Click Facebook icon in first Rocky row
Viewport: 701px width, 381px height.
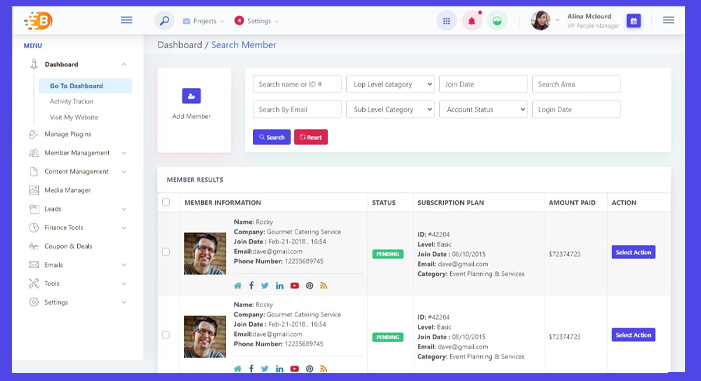click(252, 285)
